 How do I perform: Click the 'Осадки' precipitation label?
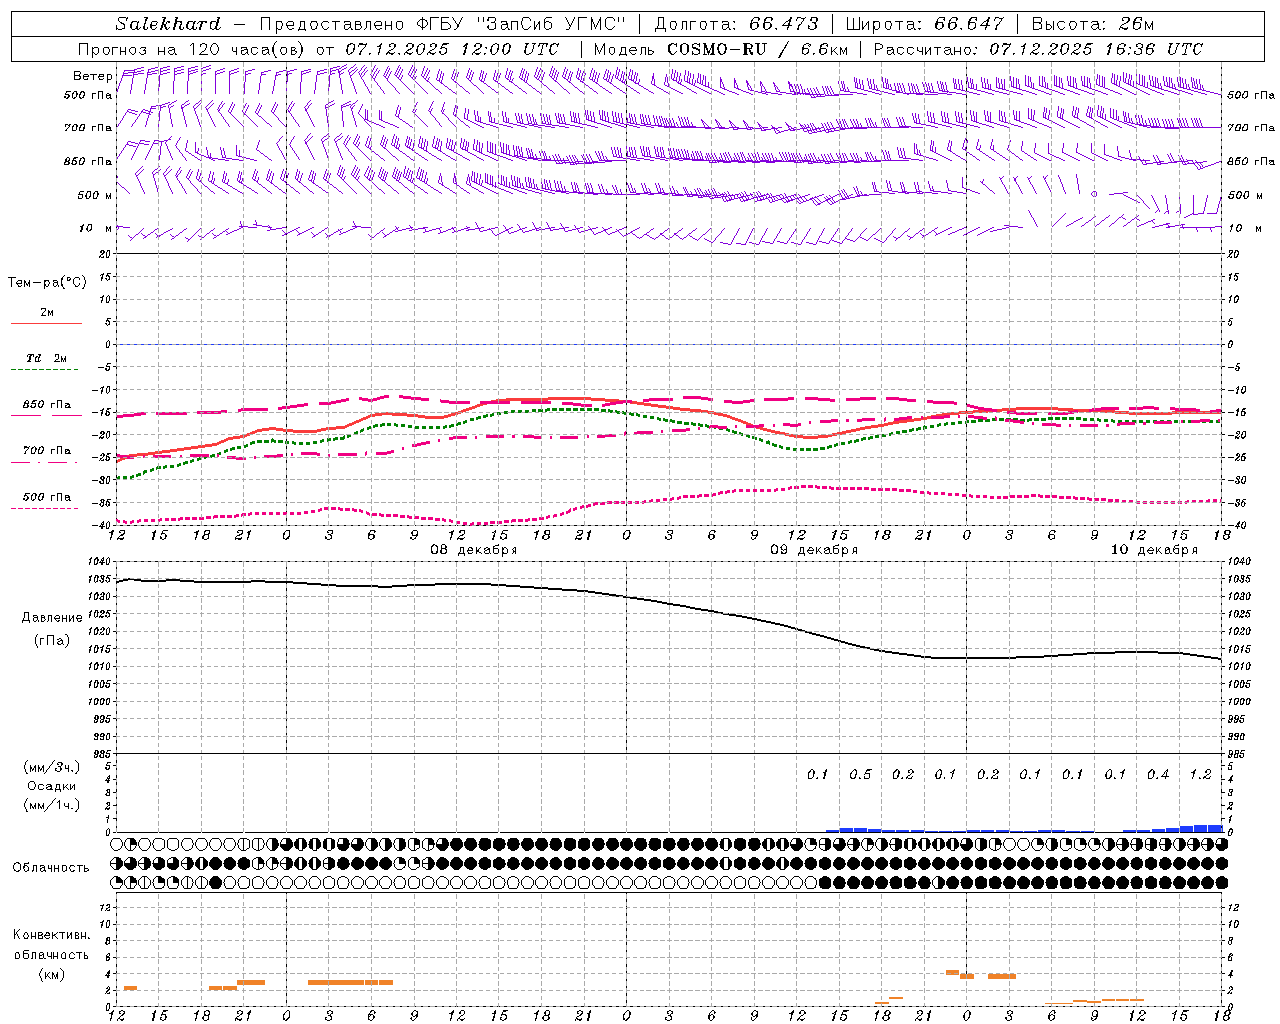[x=52, y=786]
